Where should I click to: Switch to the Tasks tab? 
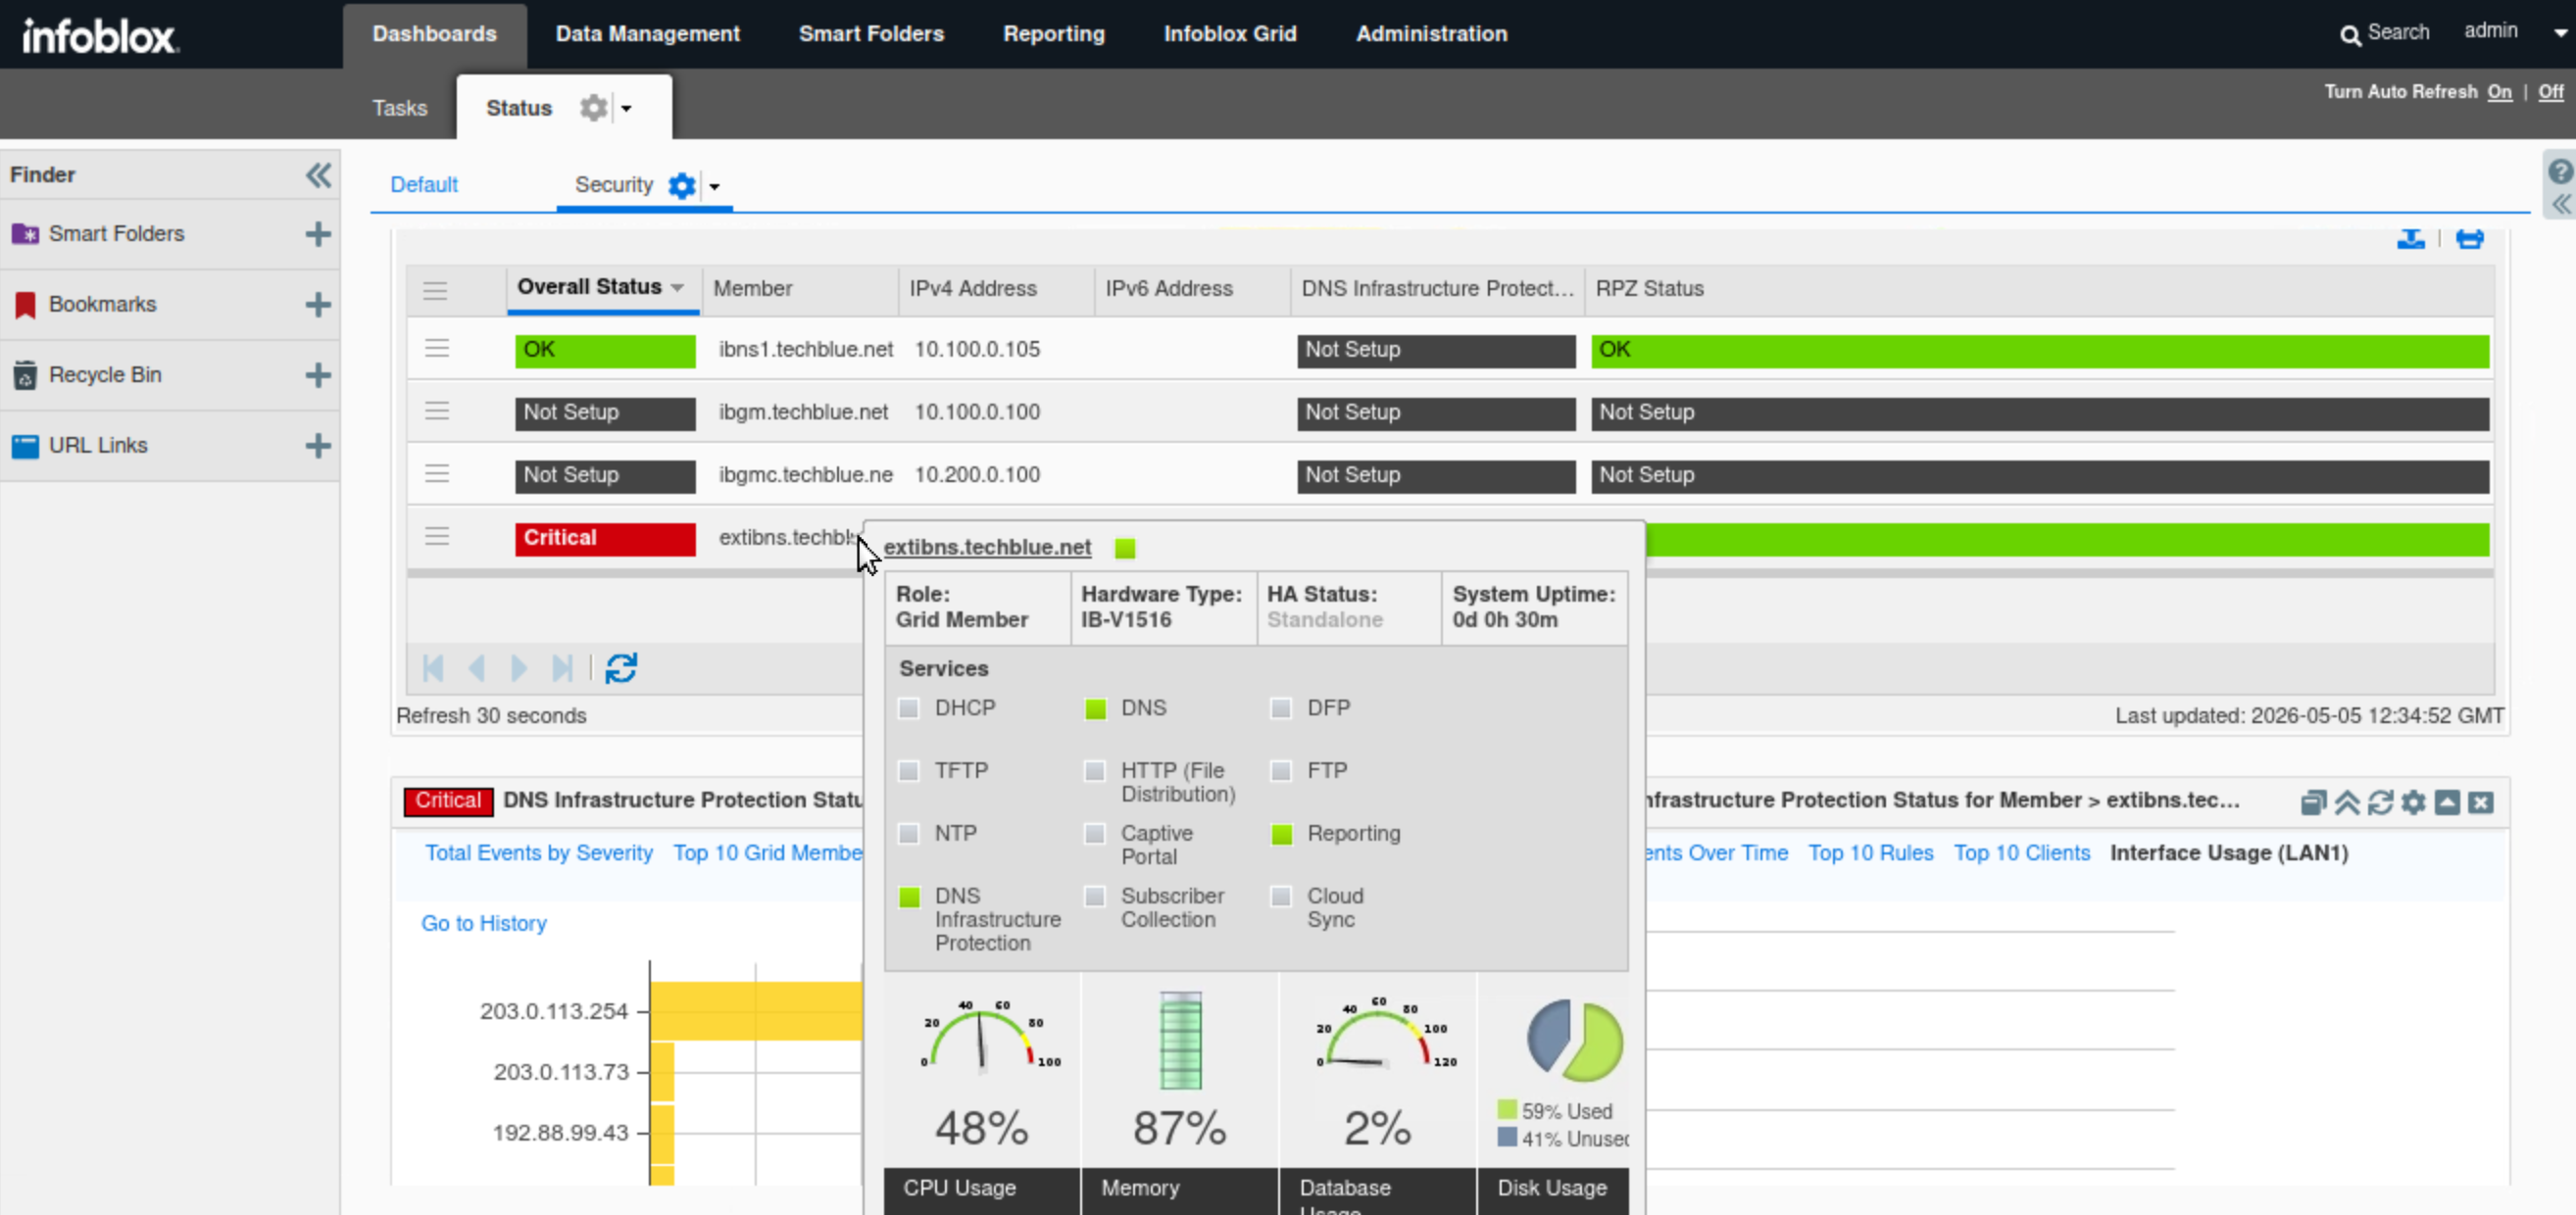(400, 108)
